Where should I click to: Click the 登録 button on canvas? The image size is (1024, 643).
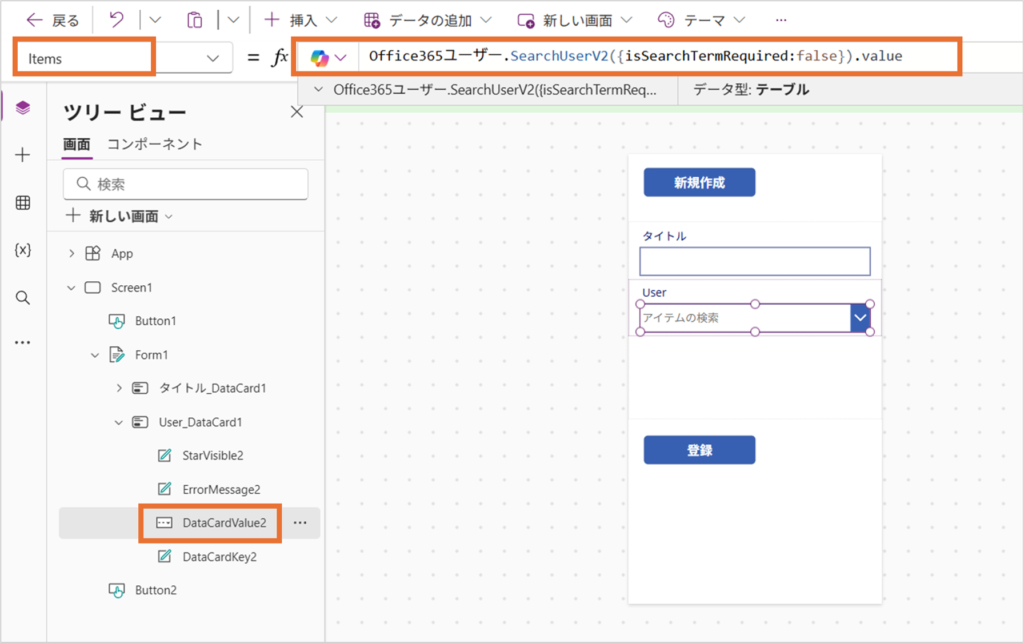(x=699, y=450)
